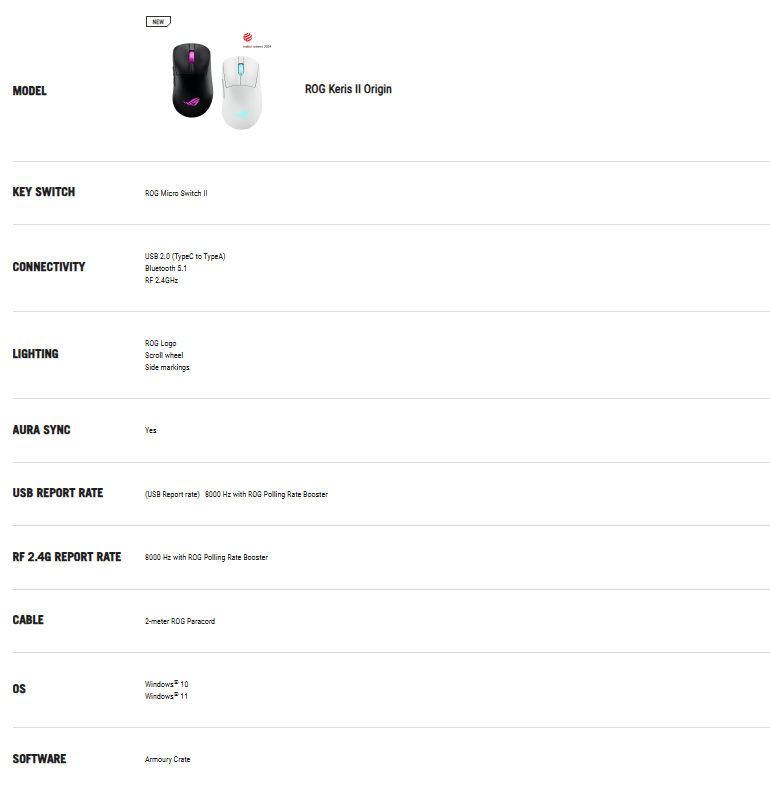The height and width of the screenshot is (791, 770).
Task: Click the Side markings lighting entry
Action: pos(167,367)
